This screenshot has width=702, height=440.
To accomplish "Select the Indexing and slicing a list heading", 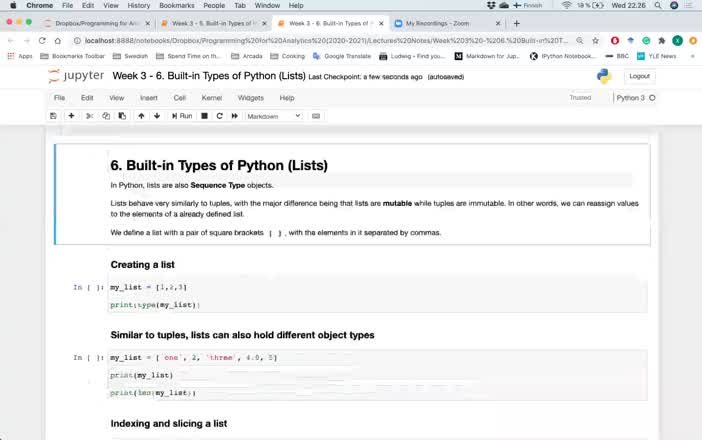I will click(x=169, y=423).
